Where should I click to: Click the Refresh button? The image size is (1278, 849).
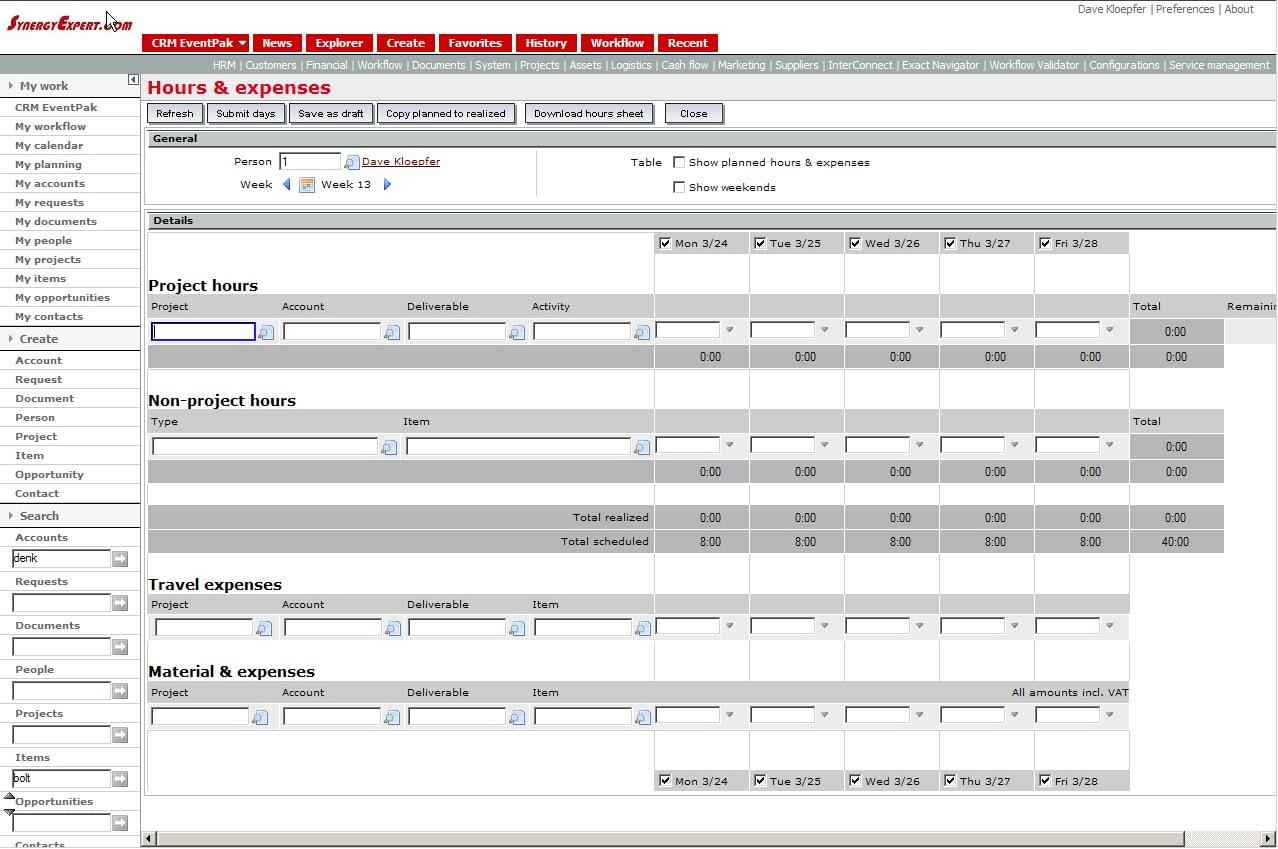pos(175,114)
